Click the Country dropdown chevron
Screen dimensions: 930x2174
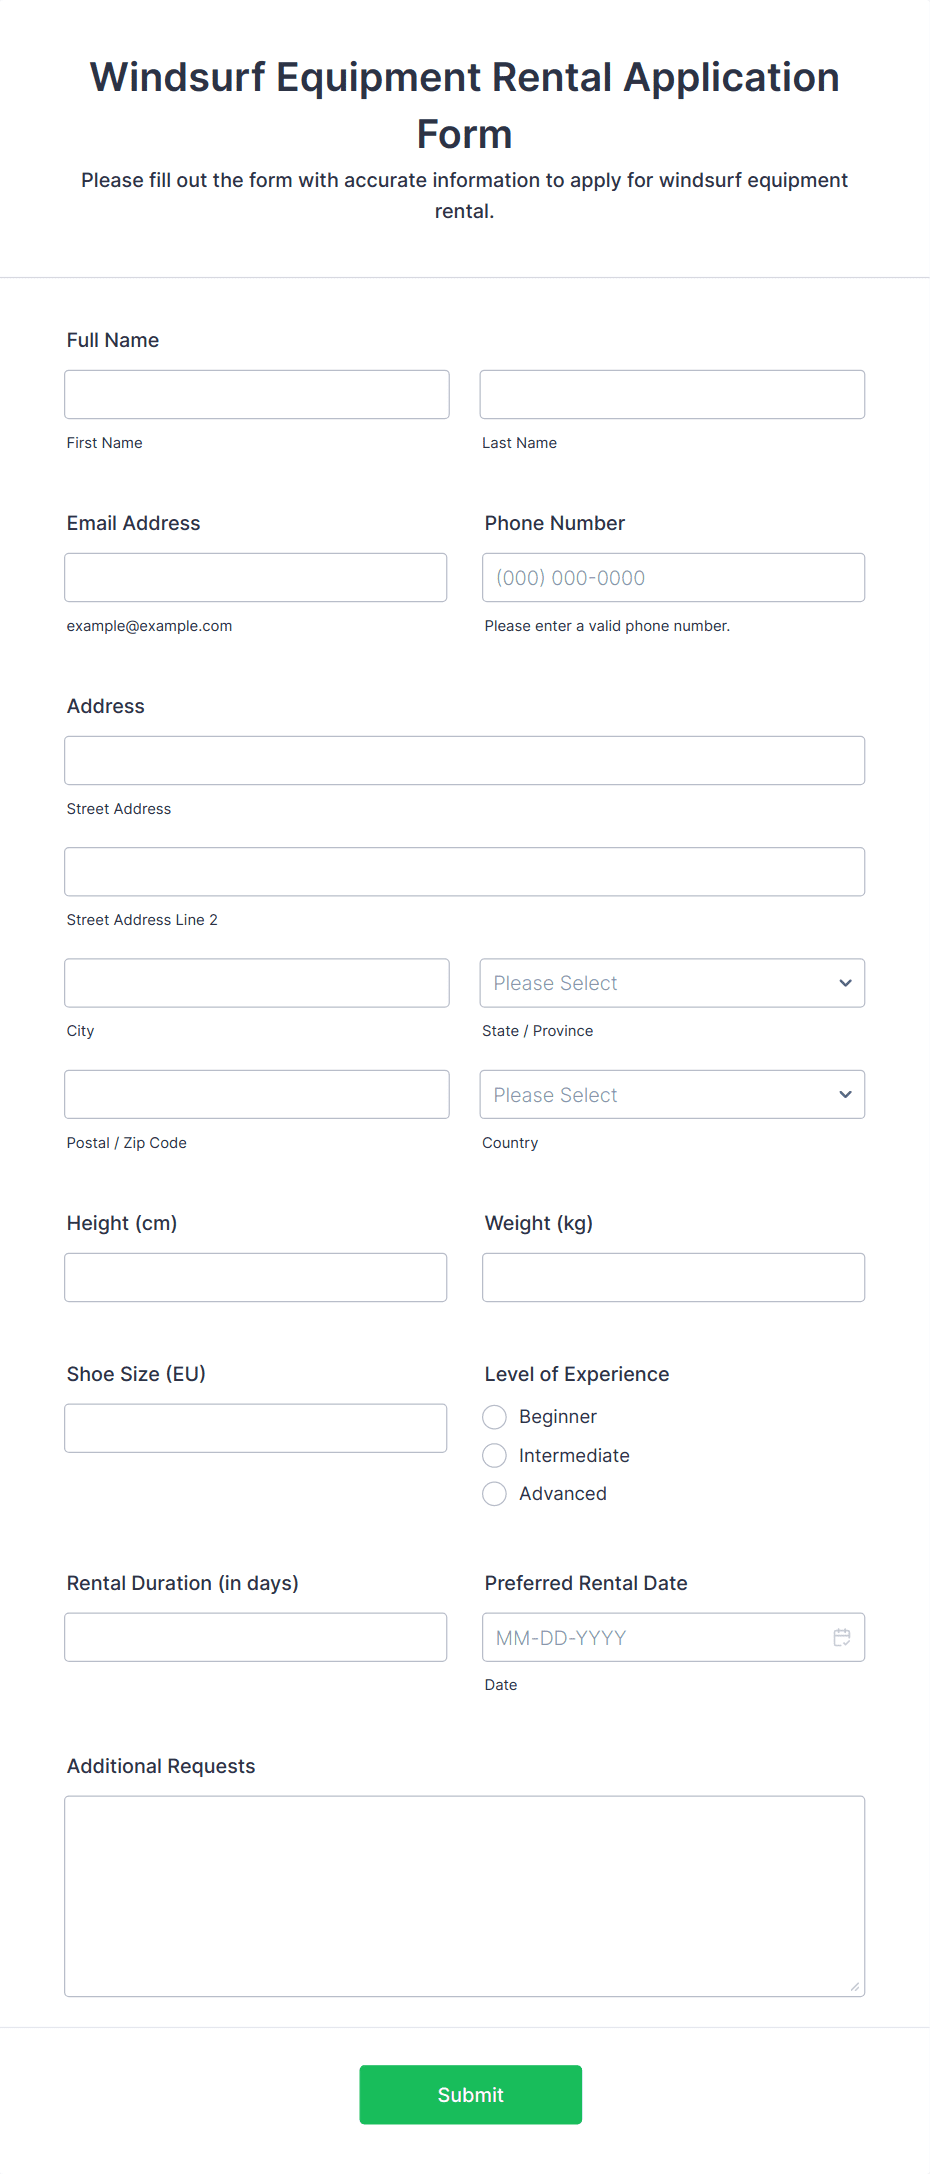pos(845,1094)
